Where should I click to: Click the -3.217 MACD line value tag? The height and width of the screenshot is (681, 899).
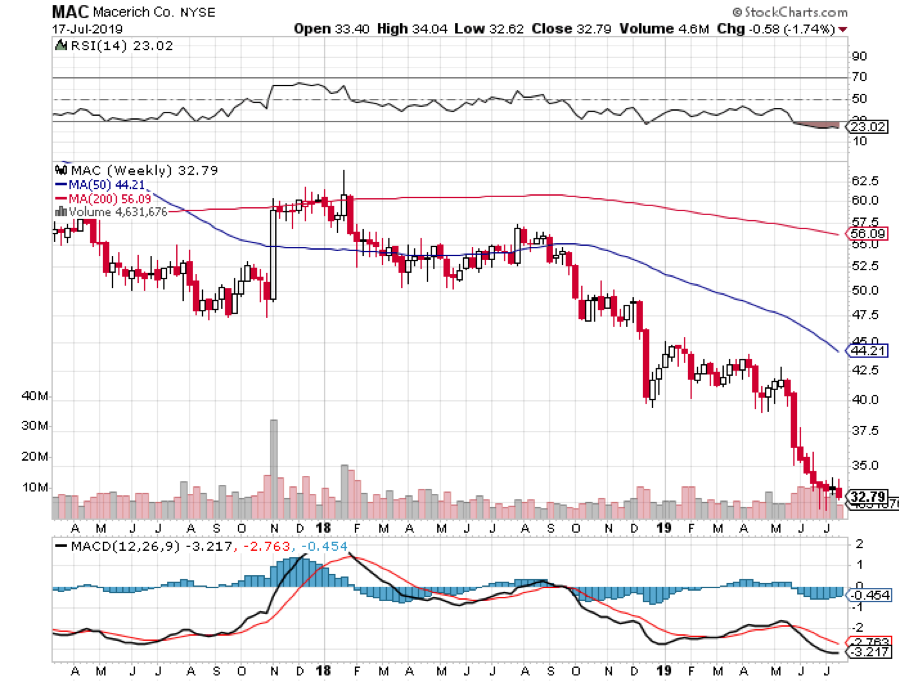pos(869,652)
